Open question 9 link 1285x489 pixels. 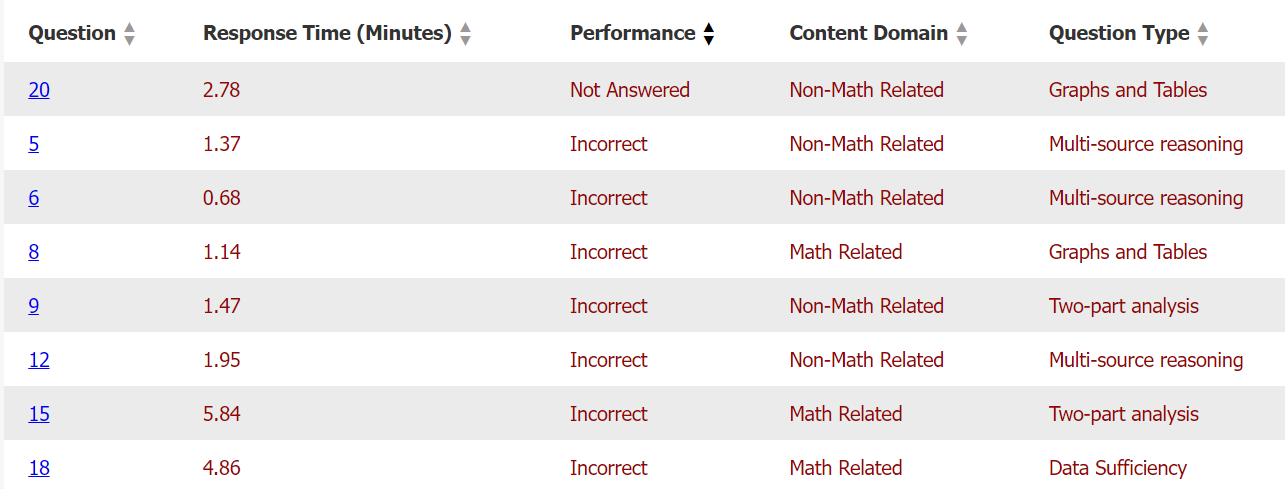[34, 306]
